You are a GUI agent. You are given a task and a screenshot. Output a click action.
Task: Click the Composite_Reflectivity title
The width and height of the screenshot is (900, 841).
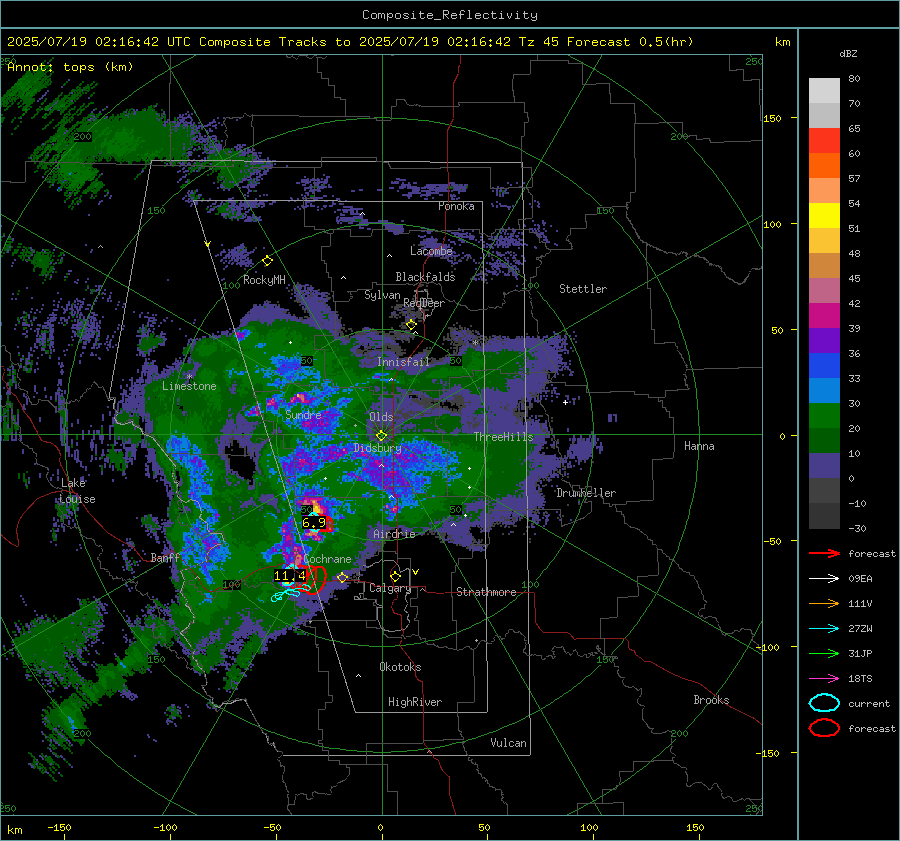450,15
